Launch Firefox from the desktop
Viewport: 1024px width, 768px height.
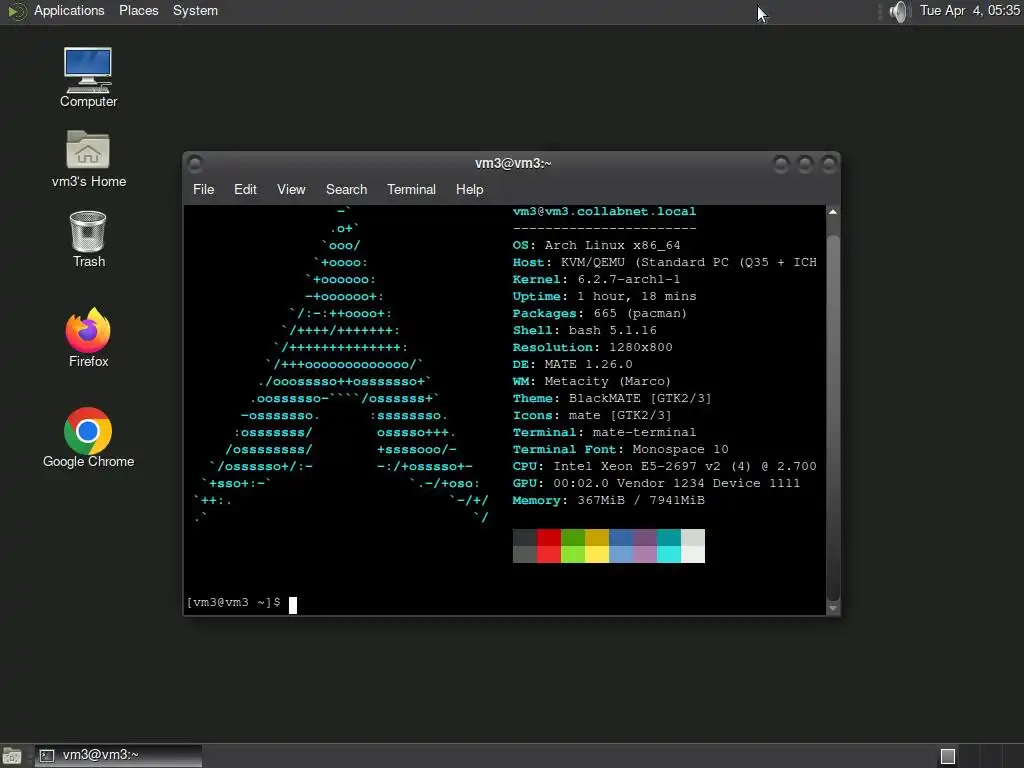88,338
